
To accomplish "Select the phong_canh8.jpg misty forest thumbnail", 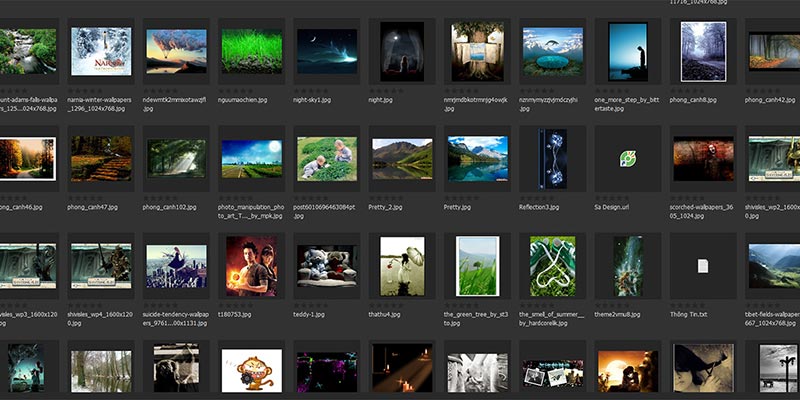I will [x=703, y=52].
